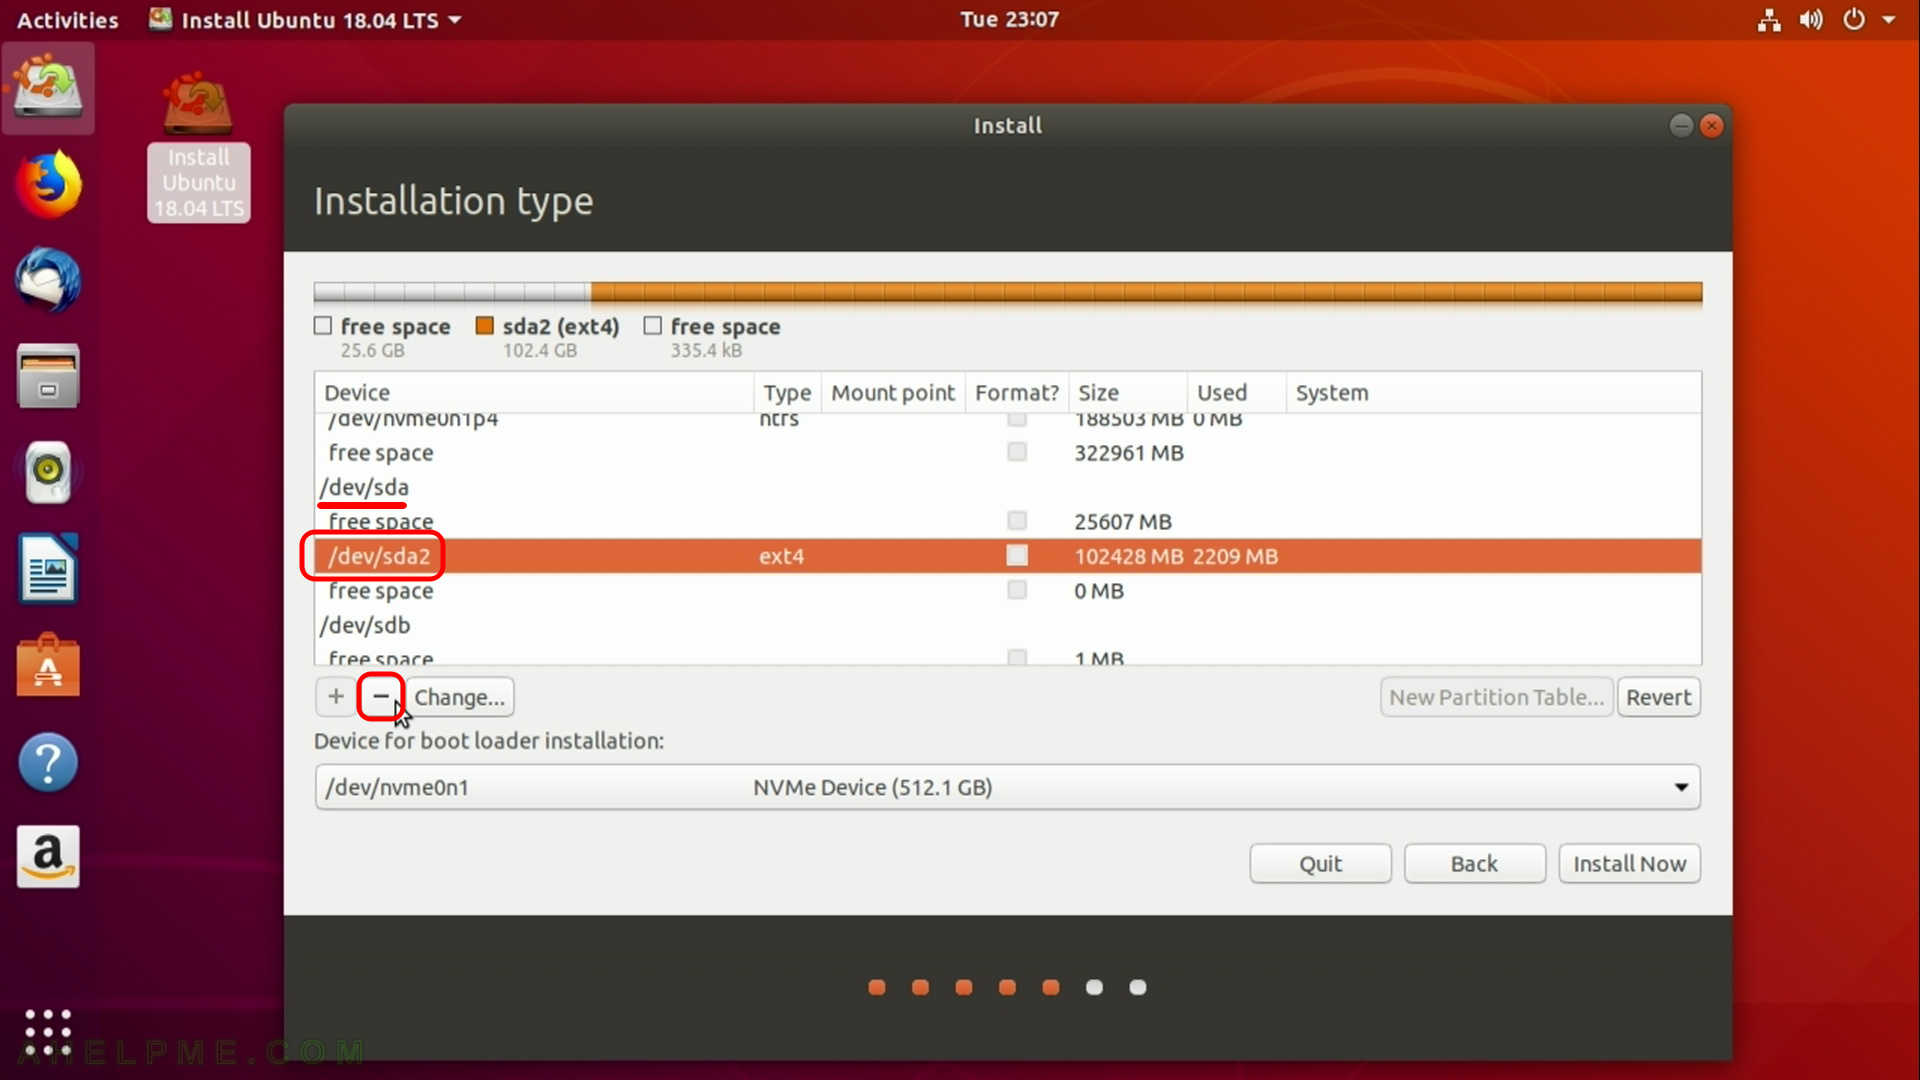The height and width of the screenshot is (1080, 1920).
Task: Delete selected partition with minus button
Action: (x=381, y=697)
